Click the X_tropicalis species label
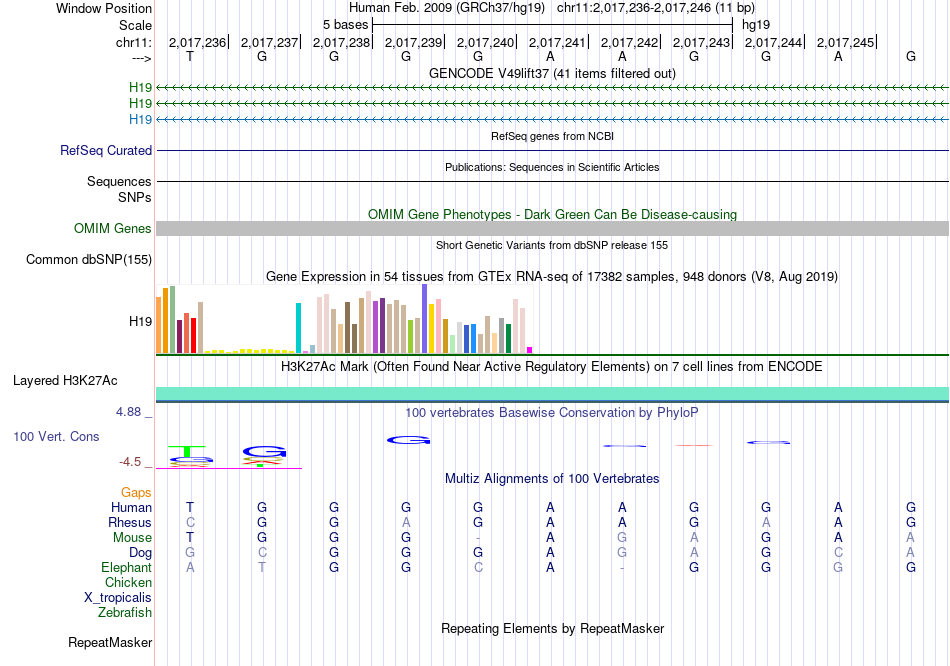The height and width of the screenshot is (666, 950). (118, 598)
